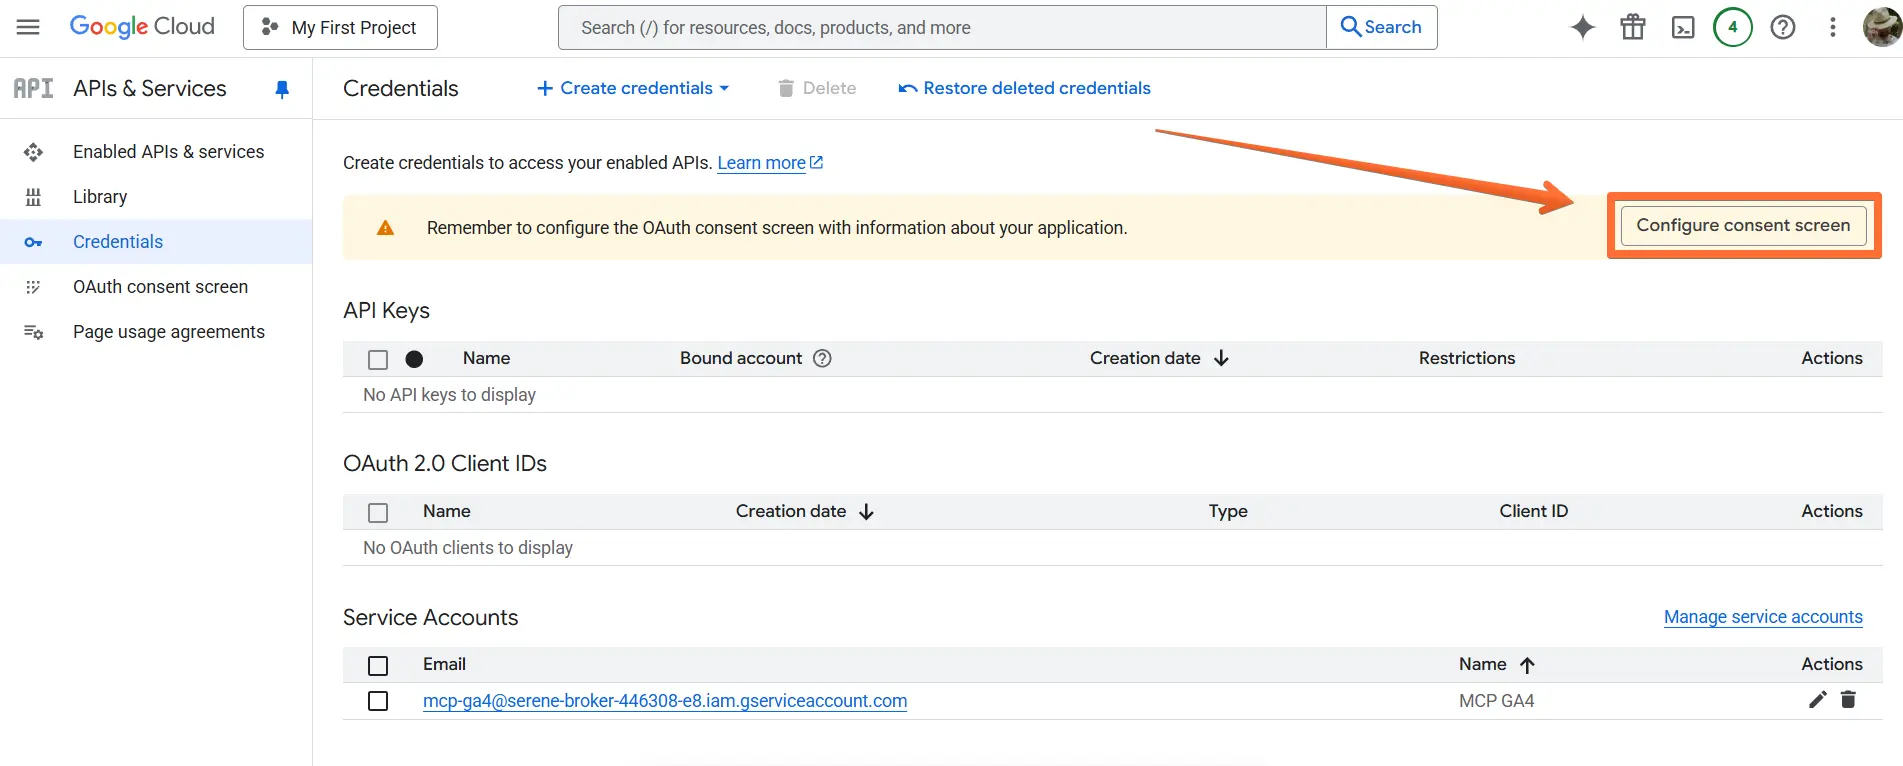
Task: Click the Google Cloud logo
Action: point(142,27)
